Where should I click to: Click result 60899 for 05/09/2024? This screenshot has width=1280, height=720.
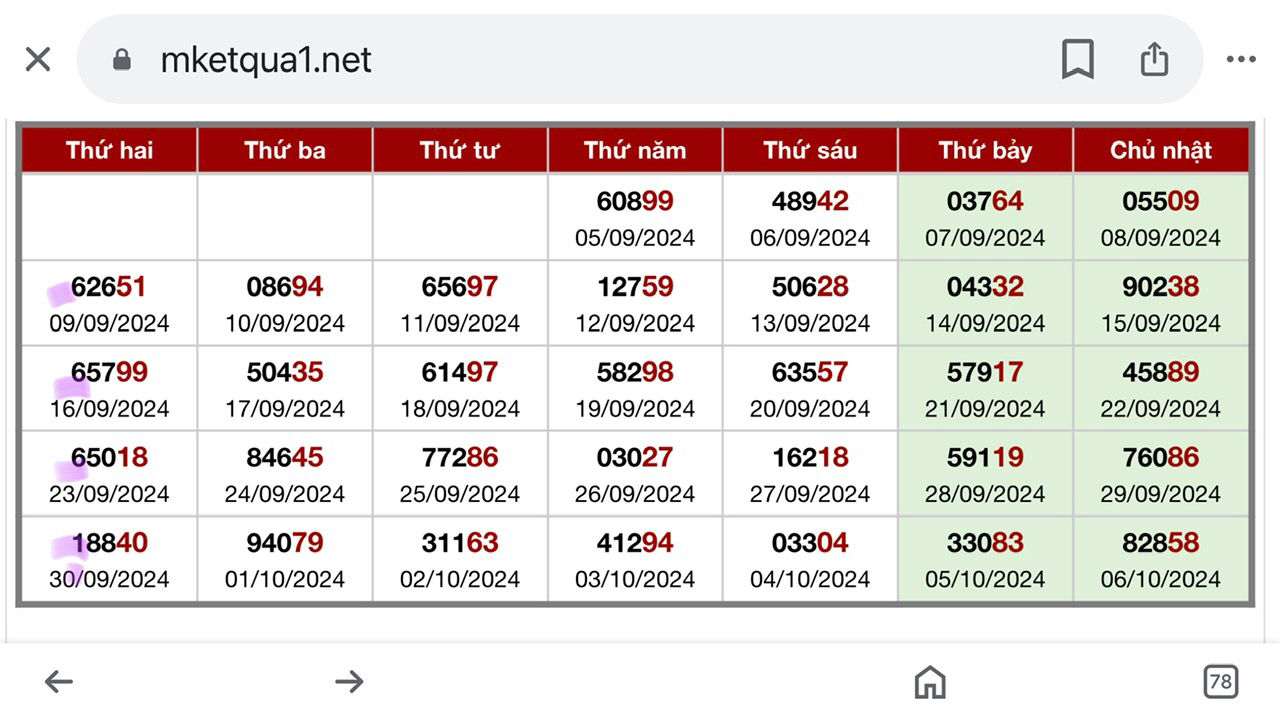coord(635,217)
